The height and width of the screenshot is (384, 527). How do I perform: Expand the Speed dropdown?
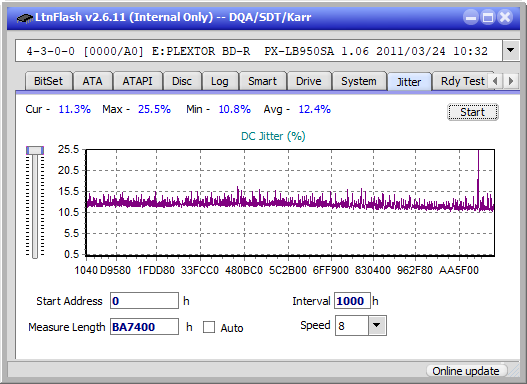[x=377, y=325]
